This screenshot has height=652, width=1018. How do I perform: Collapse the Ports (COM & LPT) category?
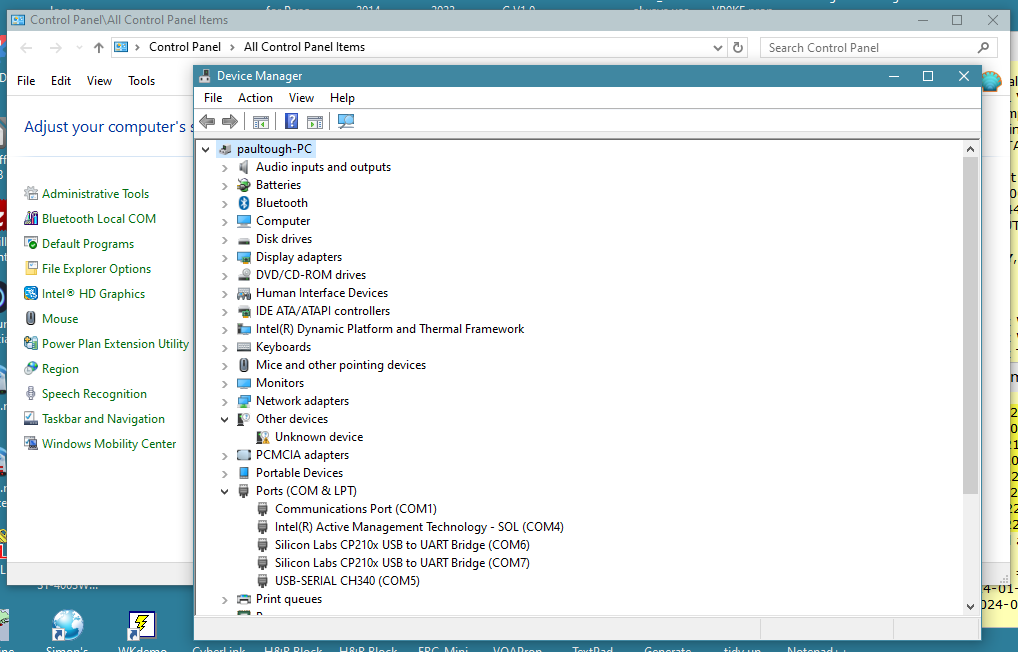(x=225, y=492)
